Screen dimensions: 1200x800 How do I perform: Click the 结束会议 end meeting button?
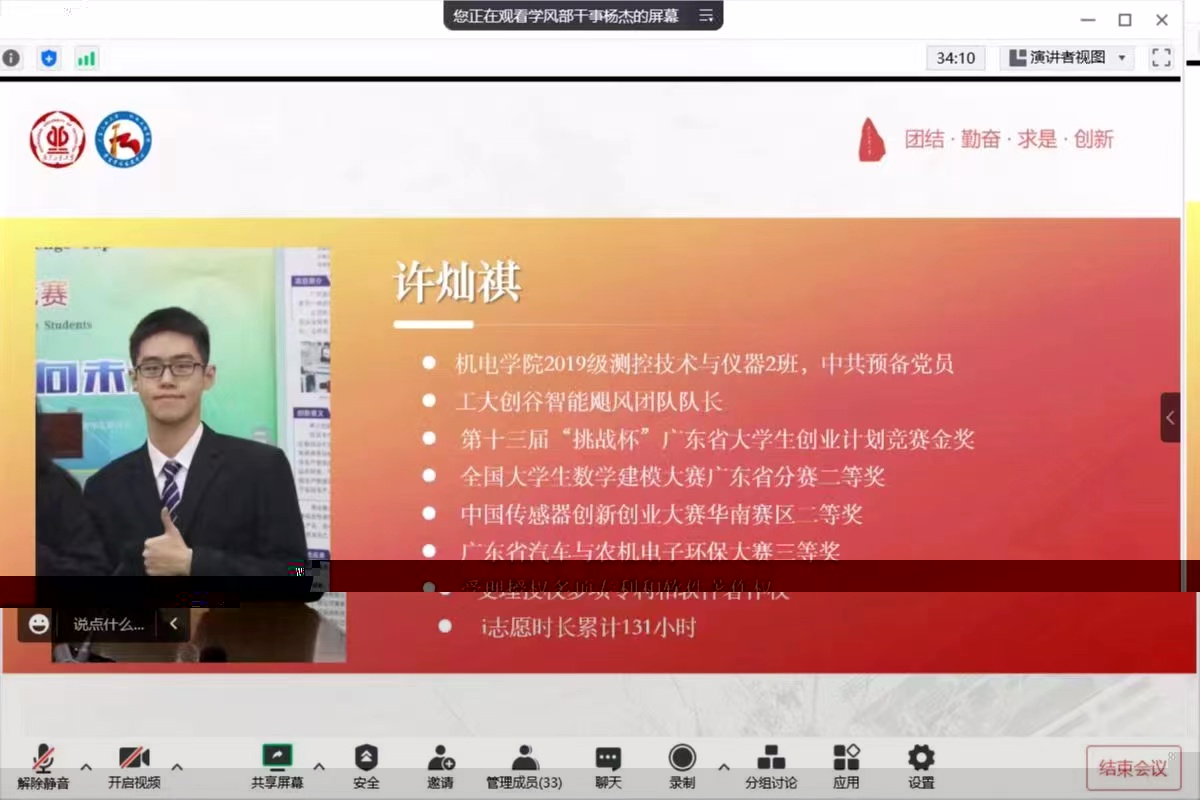click(x=1133, y=768)
